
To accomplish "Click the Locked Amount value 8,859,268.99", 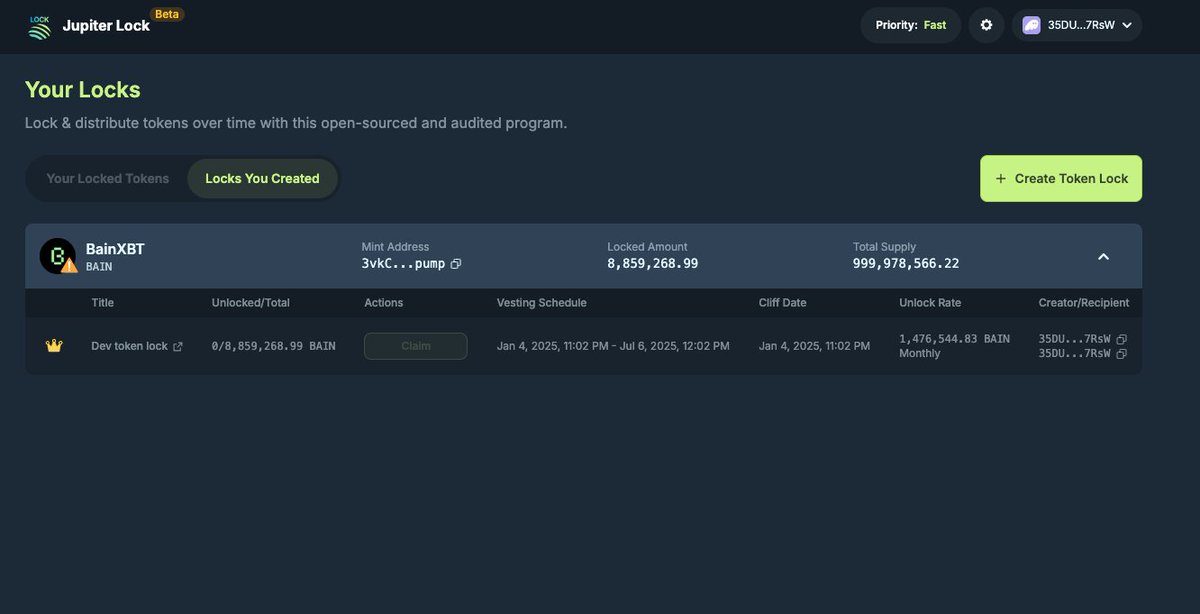I will [653, 264].
